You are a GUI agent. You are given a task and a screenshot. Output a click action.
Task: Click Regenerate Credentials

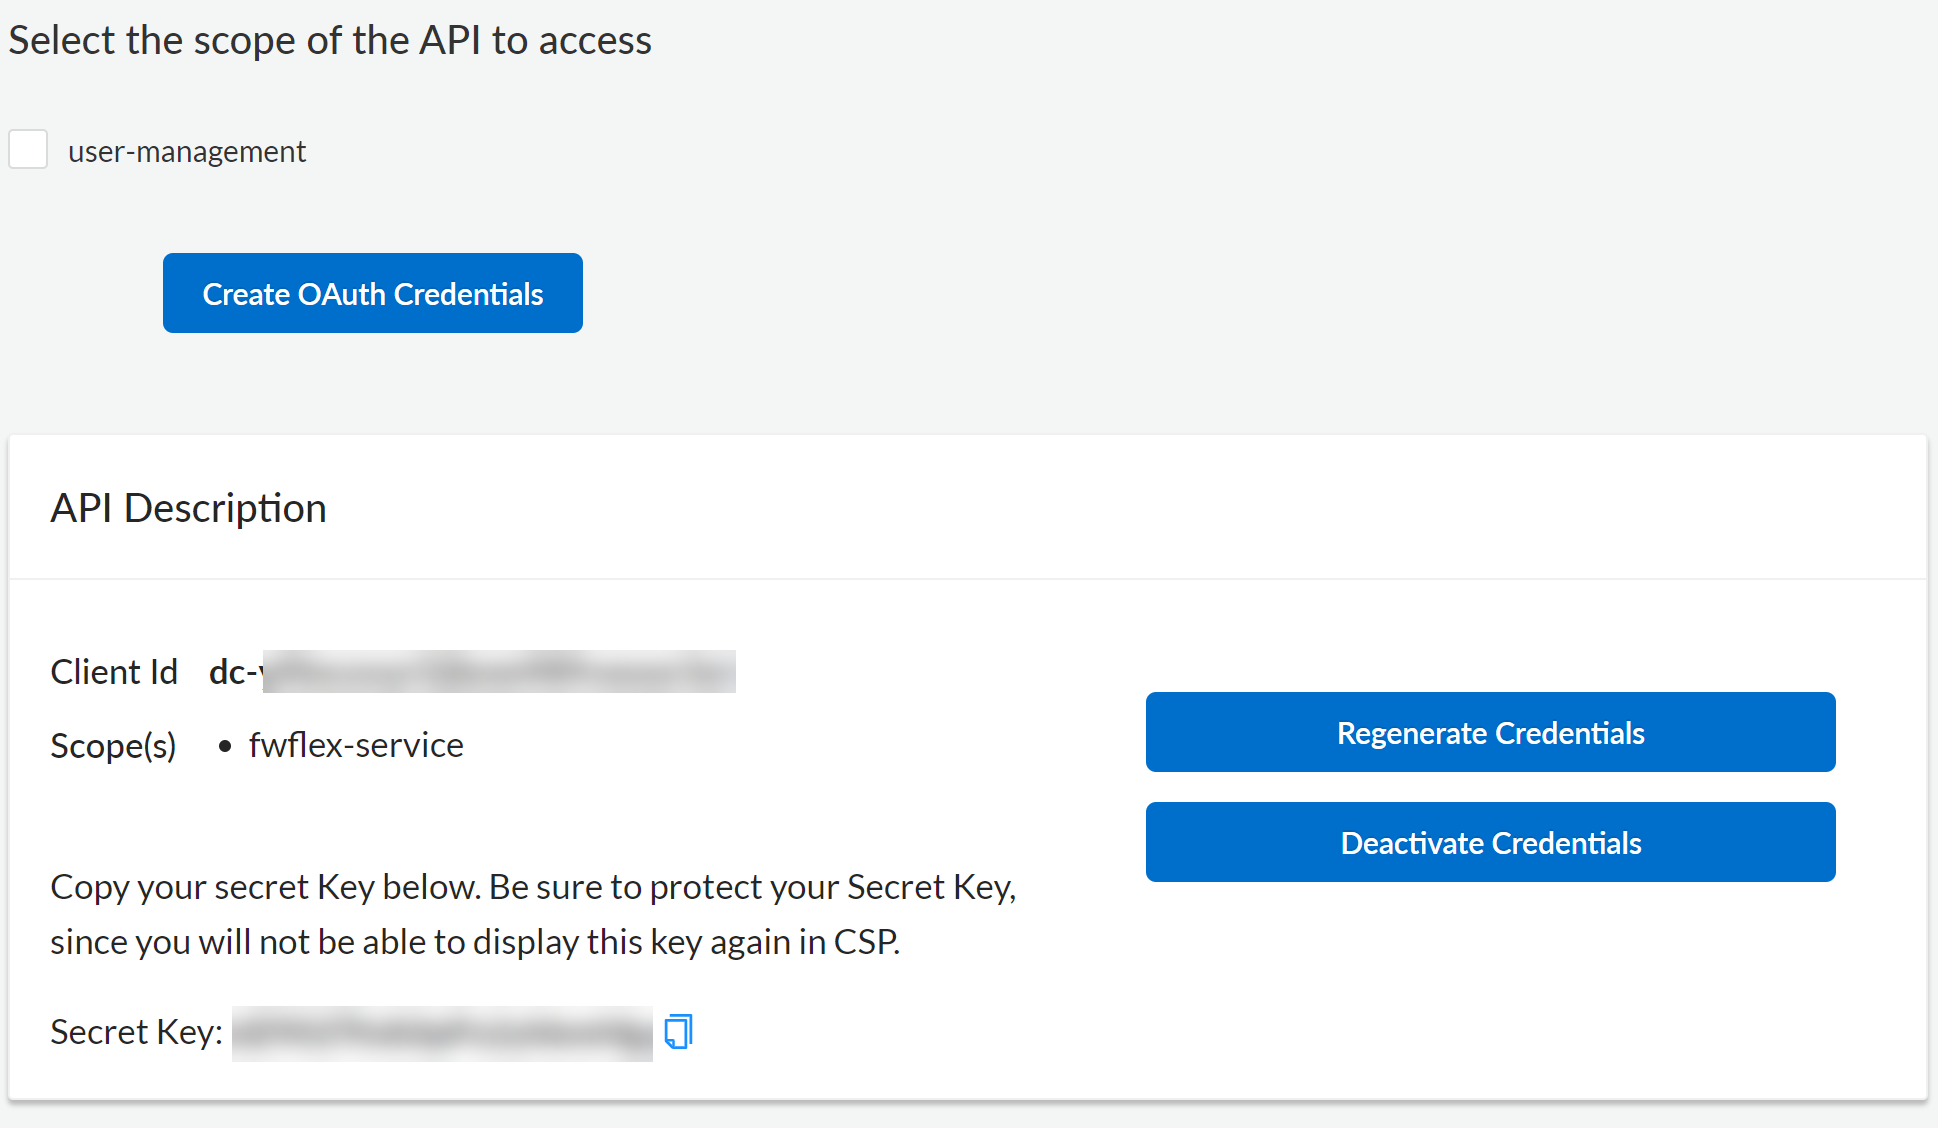tap(1490, 732)
